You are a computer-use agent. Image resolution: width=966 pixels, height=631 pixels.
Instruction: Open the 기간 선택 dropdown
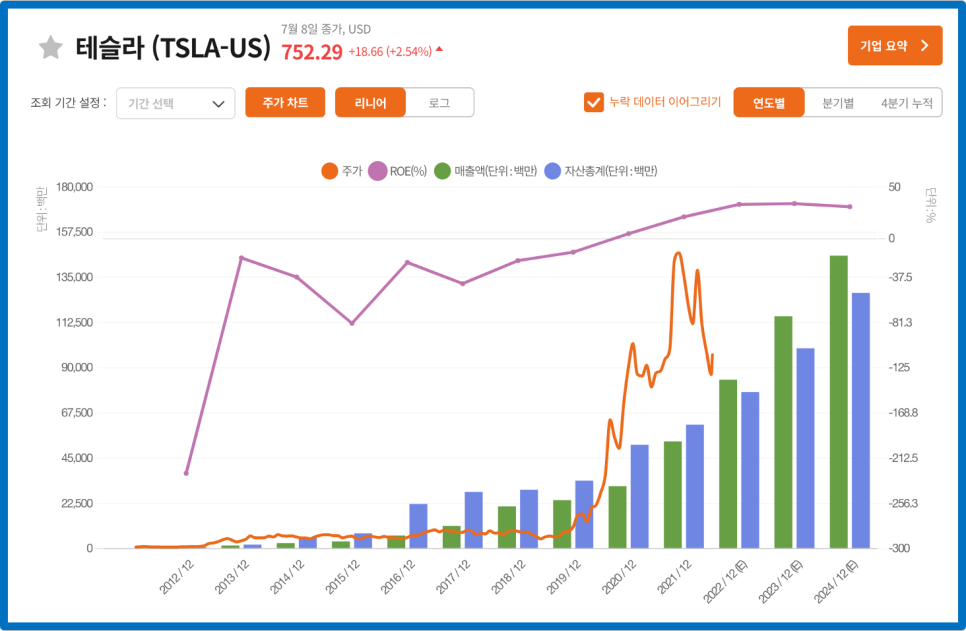(x=176, y=104)
